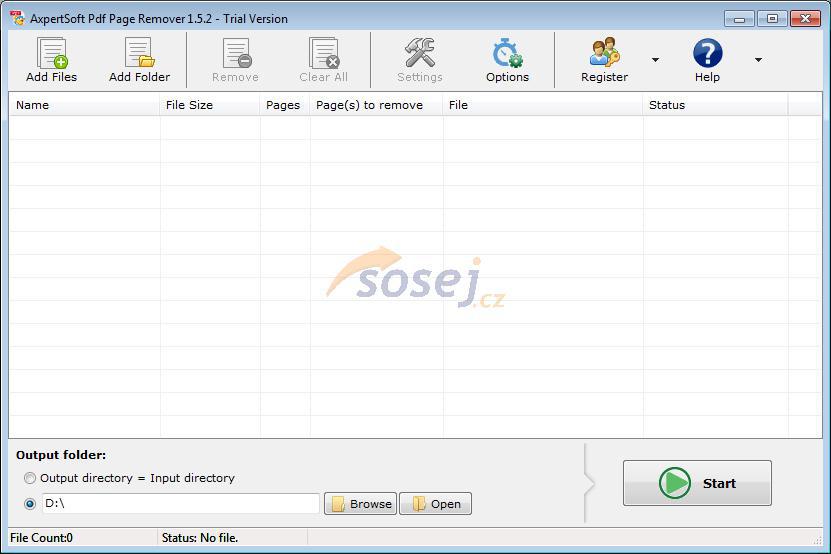The height and width of the screenshot is (554, 831).
Task: Open the Options stopwatch icon
Action: click(x=507, y=53)
